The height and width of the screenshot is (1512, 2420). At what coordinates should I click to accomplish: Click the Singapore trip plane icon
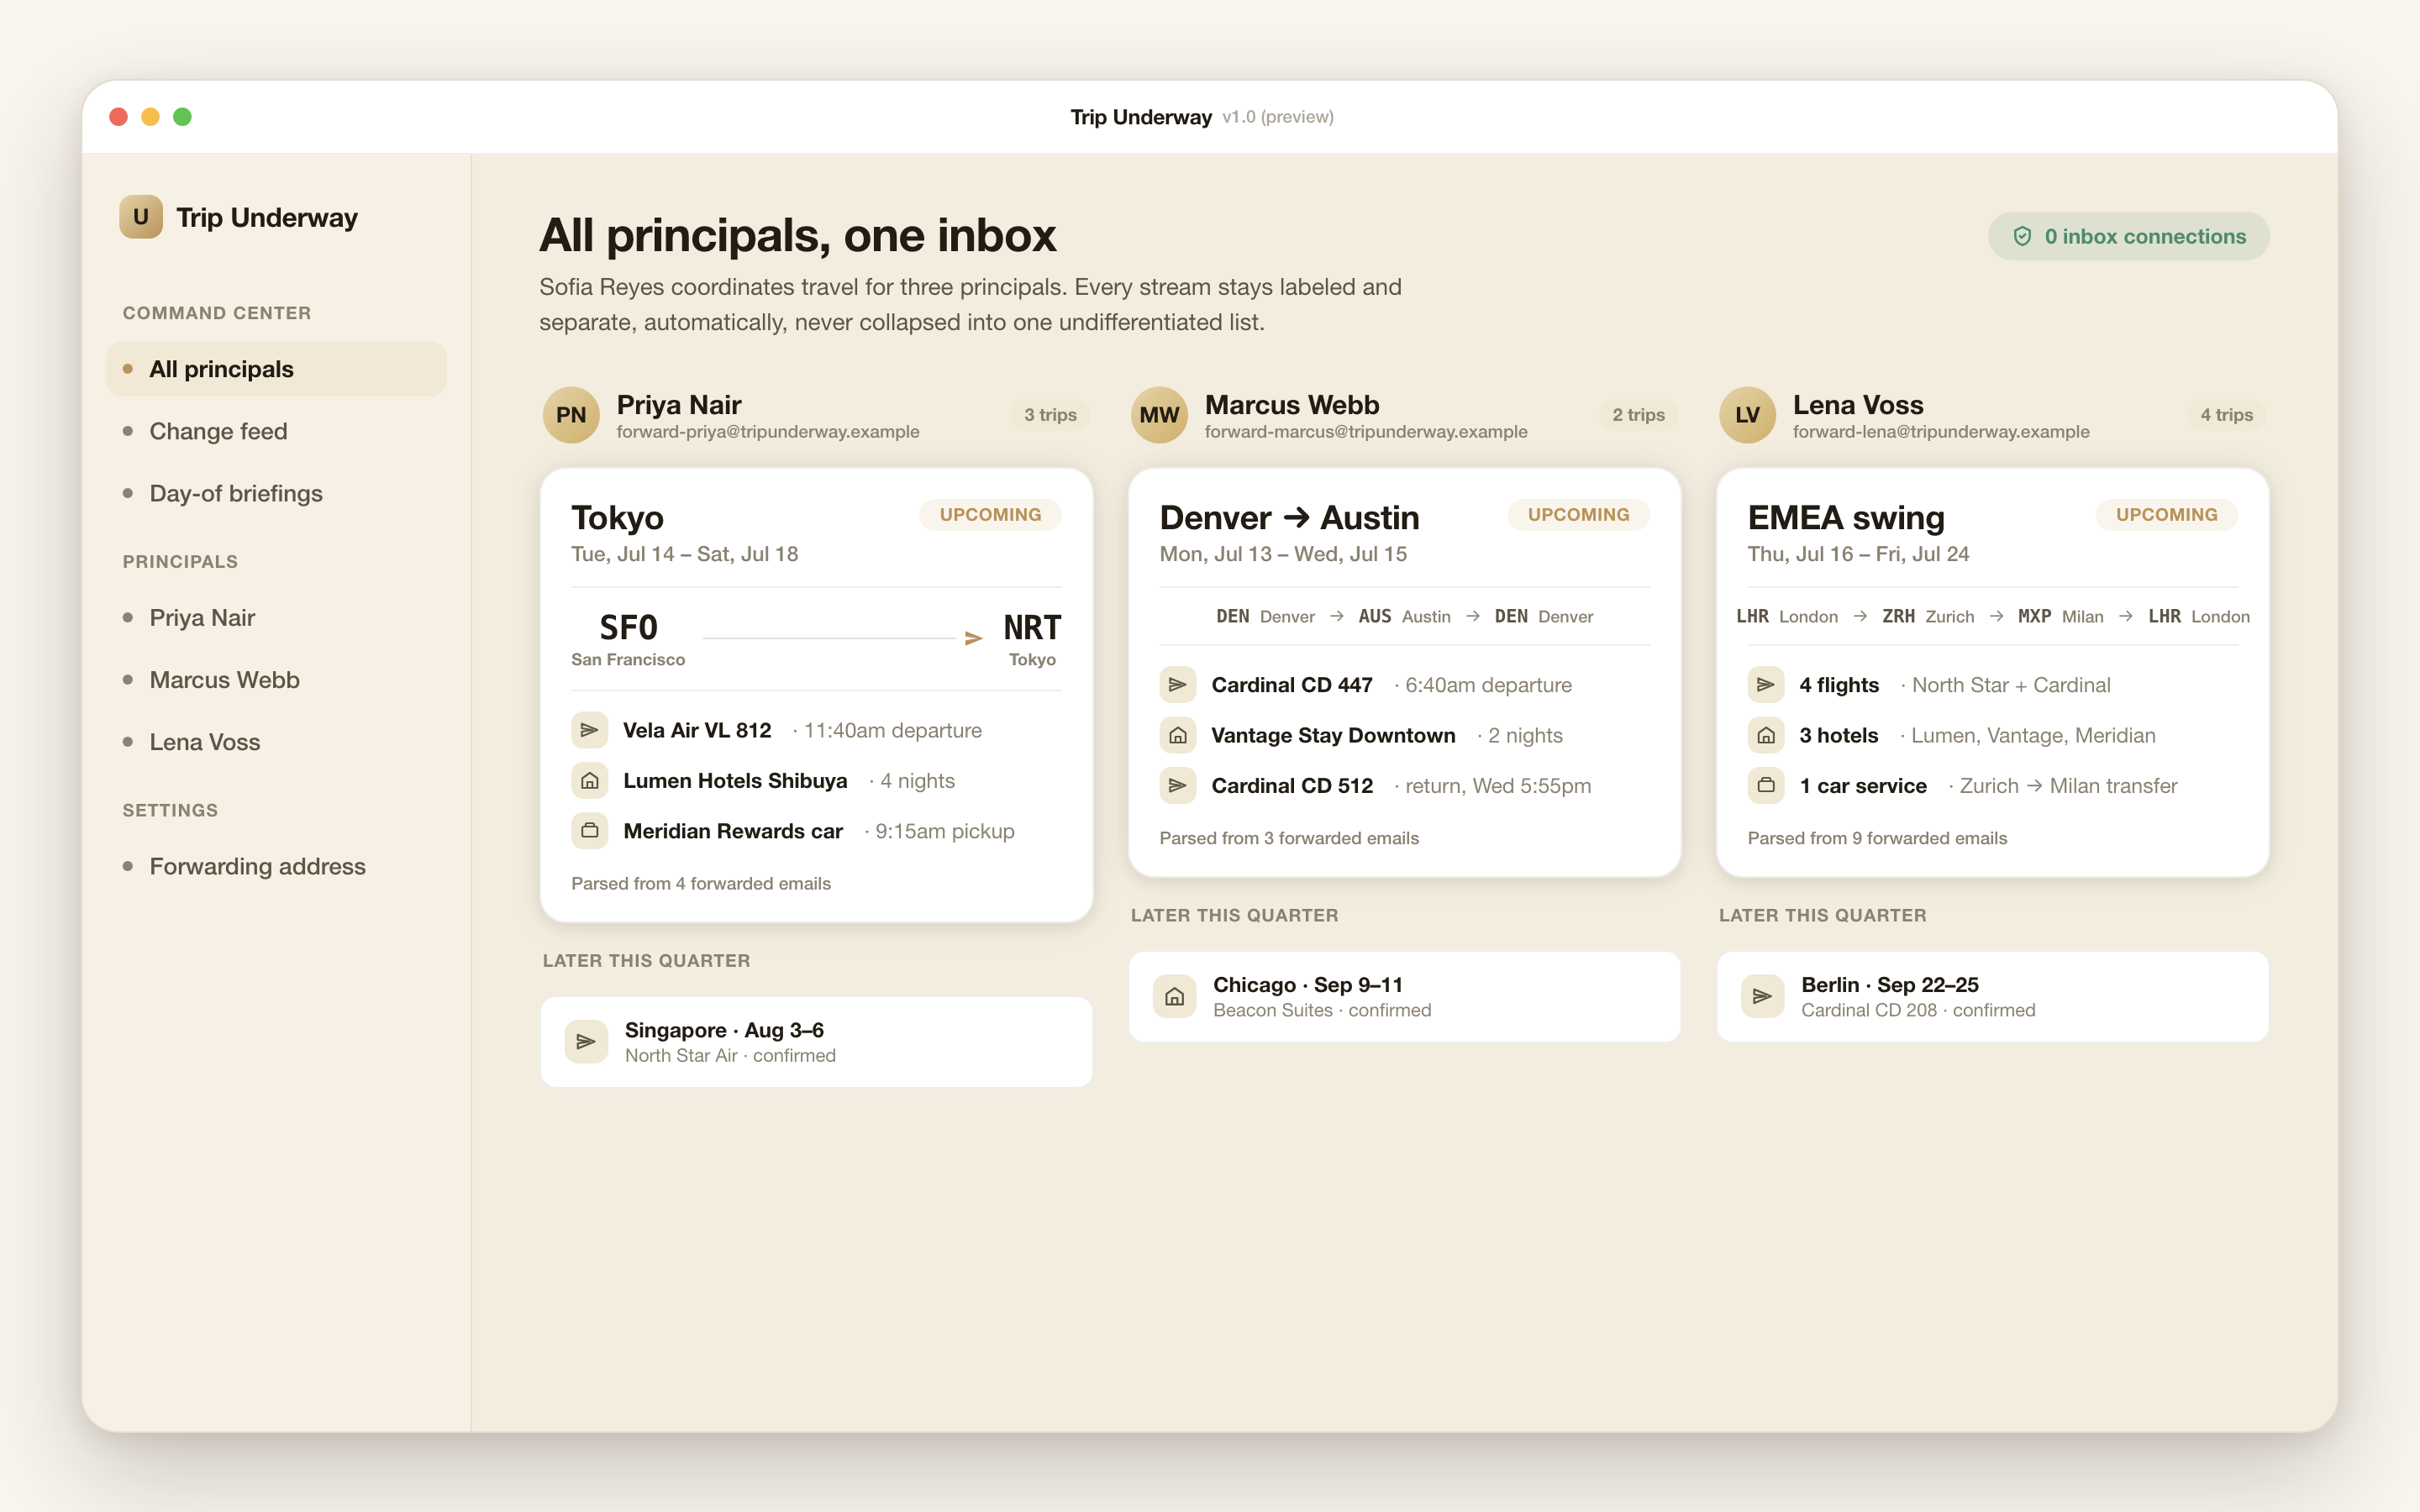coord(586,1042)
